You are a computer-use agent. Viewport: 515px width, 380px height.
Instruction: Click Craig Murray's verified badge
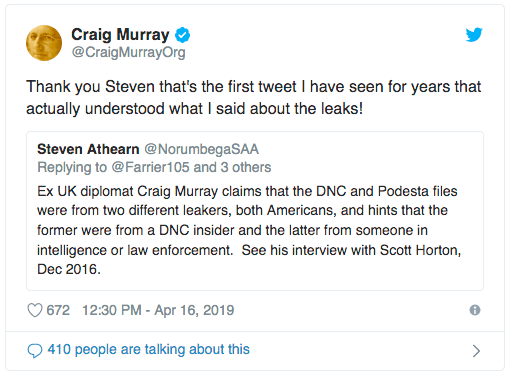(x=183, y=35)
